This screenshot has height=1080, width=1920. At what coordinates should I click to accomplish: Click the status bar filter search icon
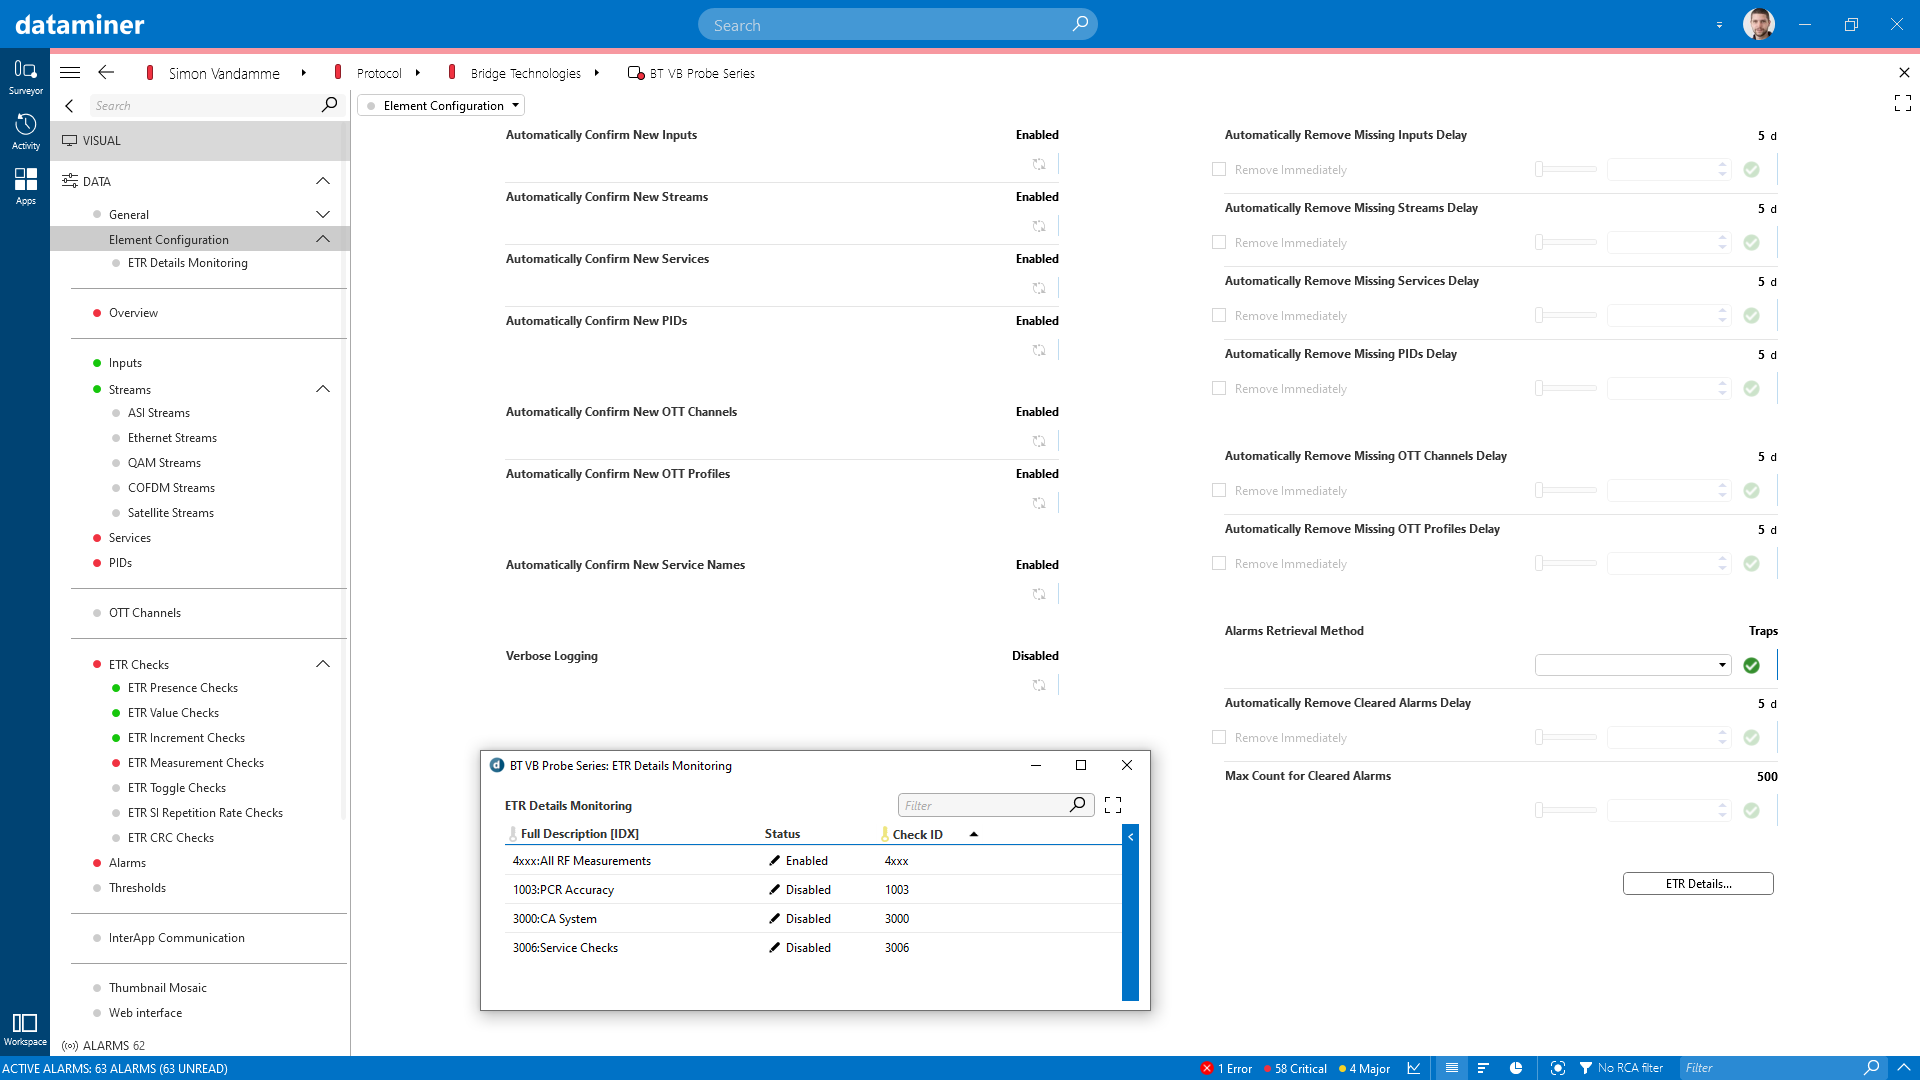pos(1871,1068)
